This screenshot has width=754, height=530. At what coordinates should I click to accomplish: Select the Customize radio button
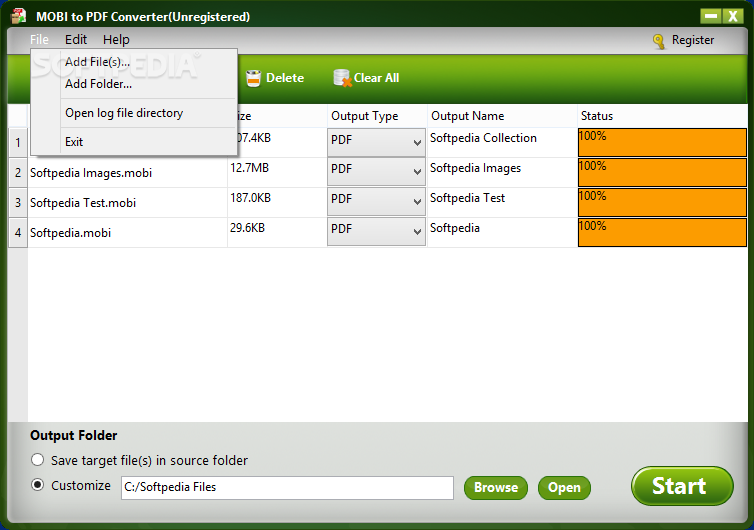[38, 485]
